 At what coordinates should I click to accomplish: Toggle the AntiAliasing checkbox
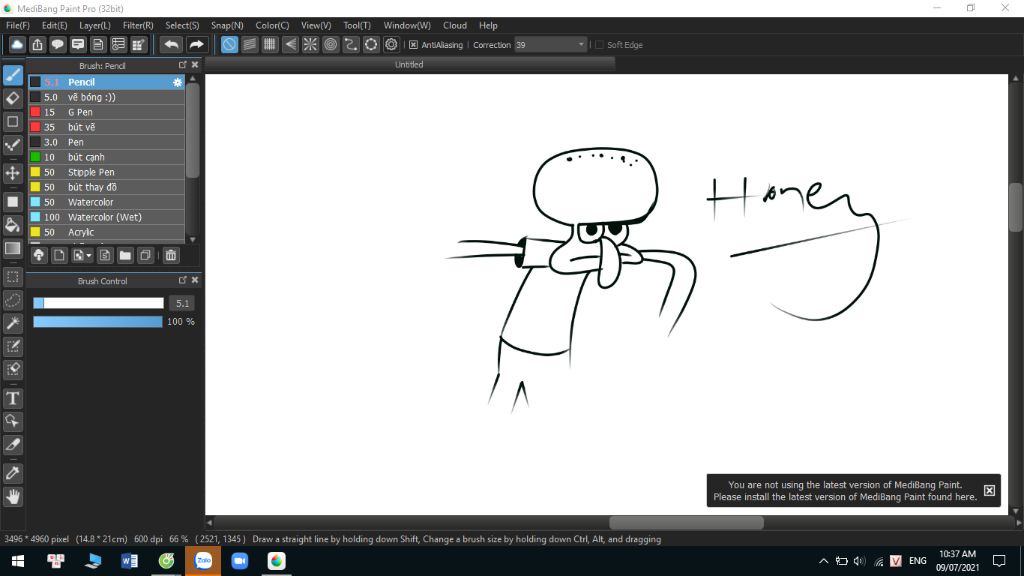413,45
